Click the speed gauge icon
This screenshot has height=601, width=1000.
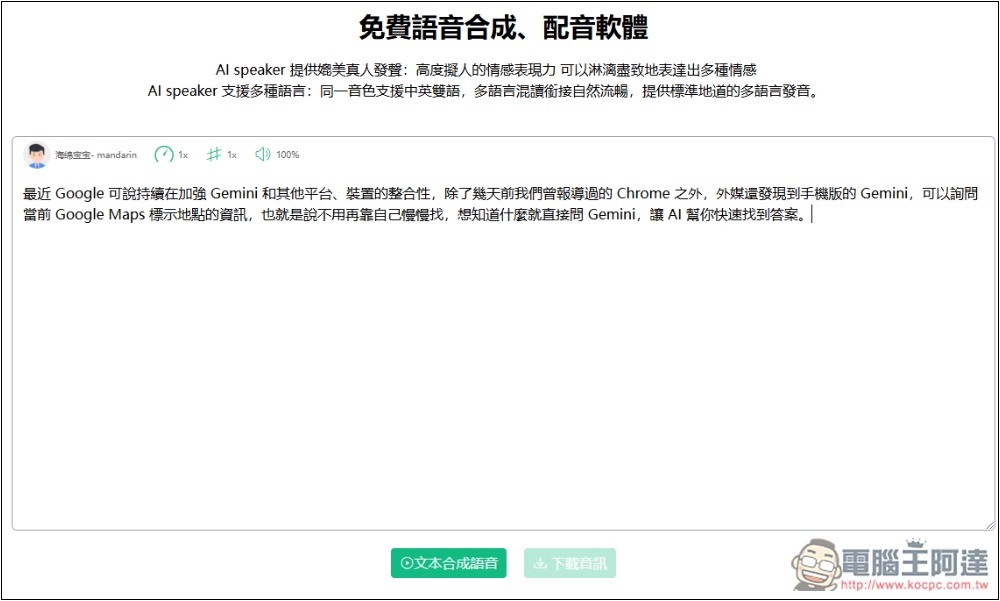164,154
